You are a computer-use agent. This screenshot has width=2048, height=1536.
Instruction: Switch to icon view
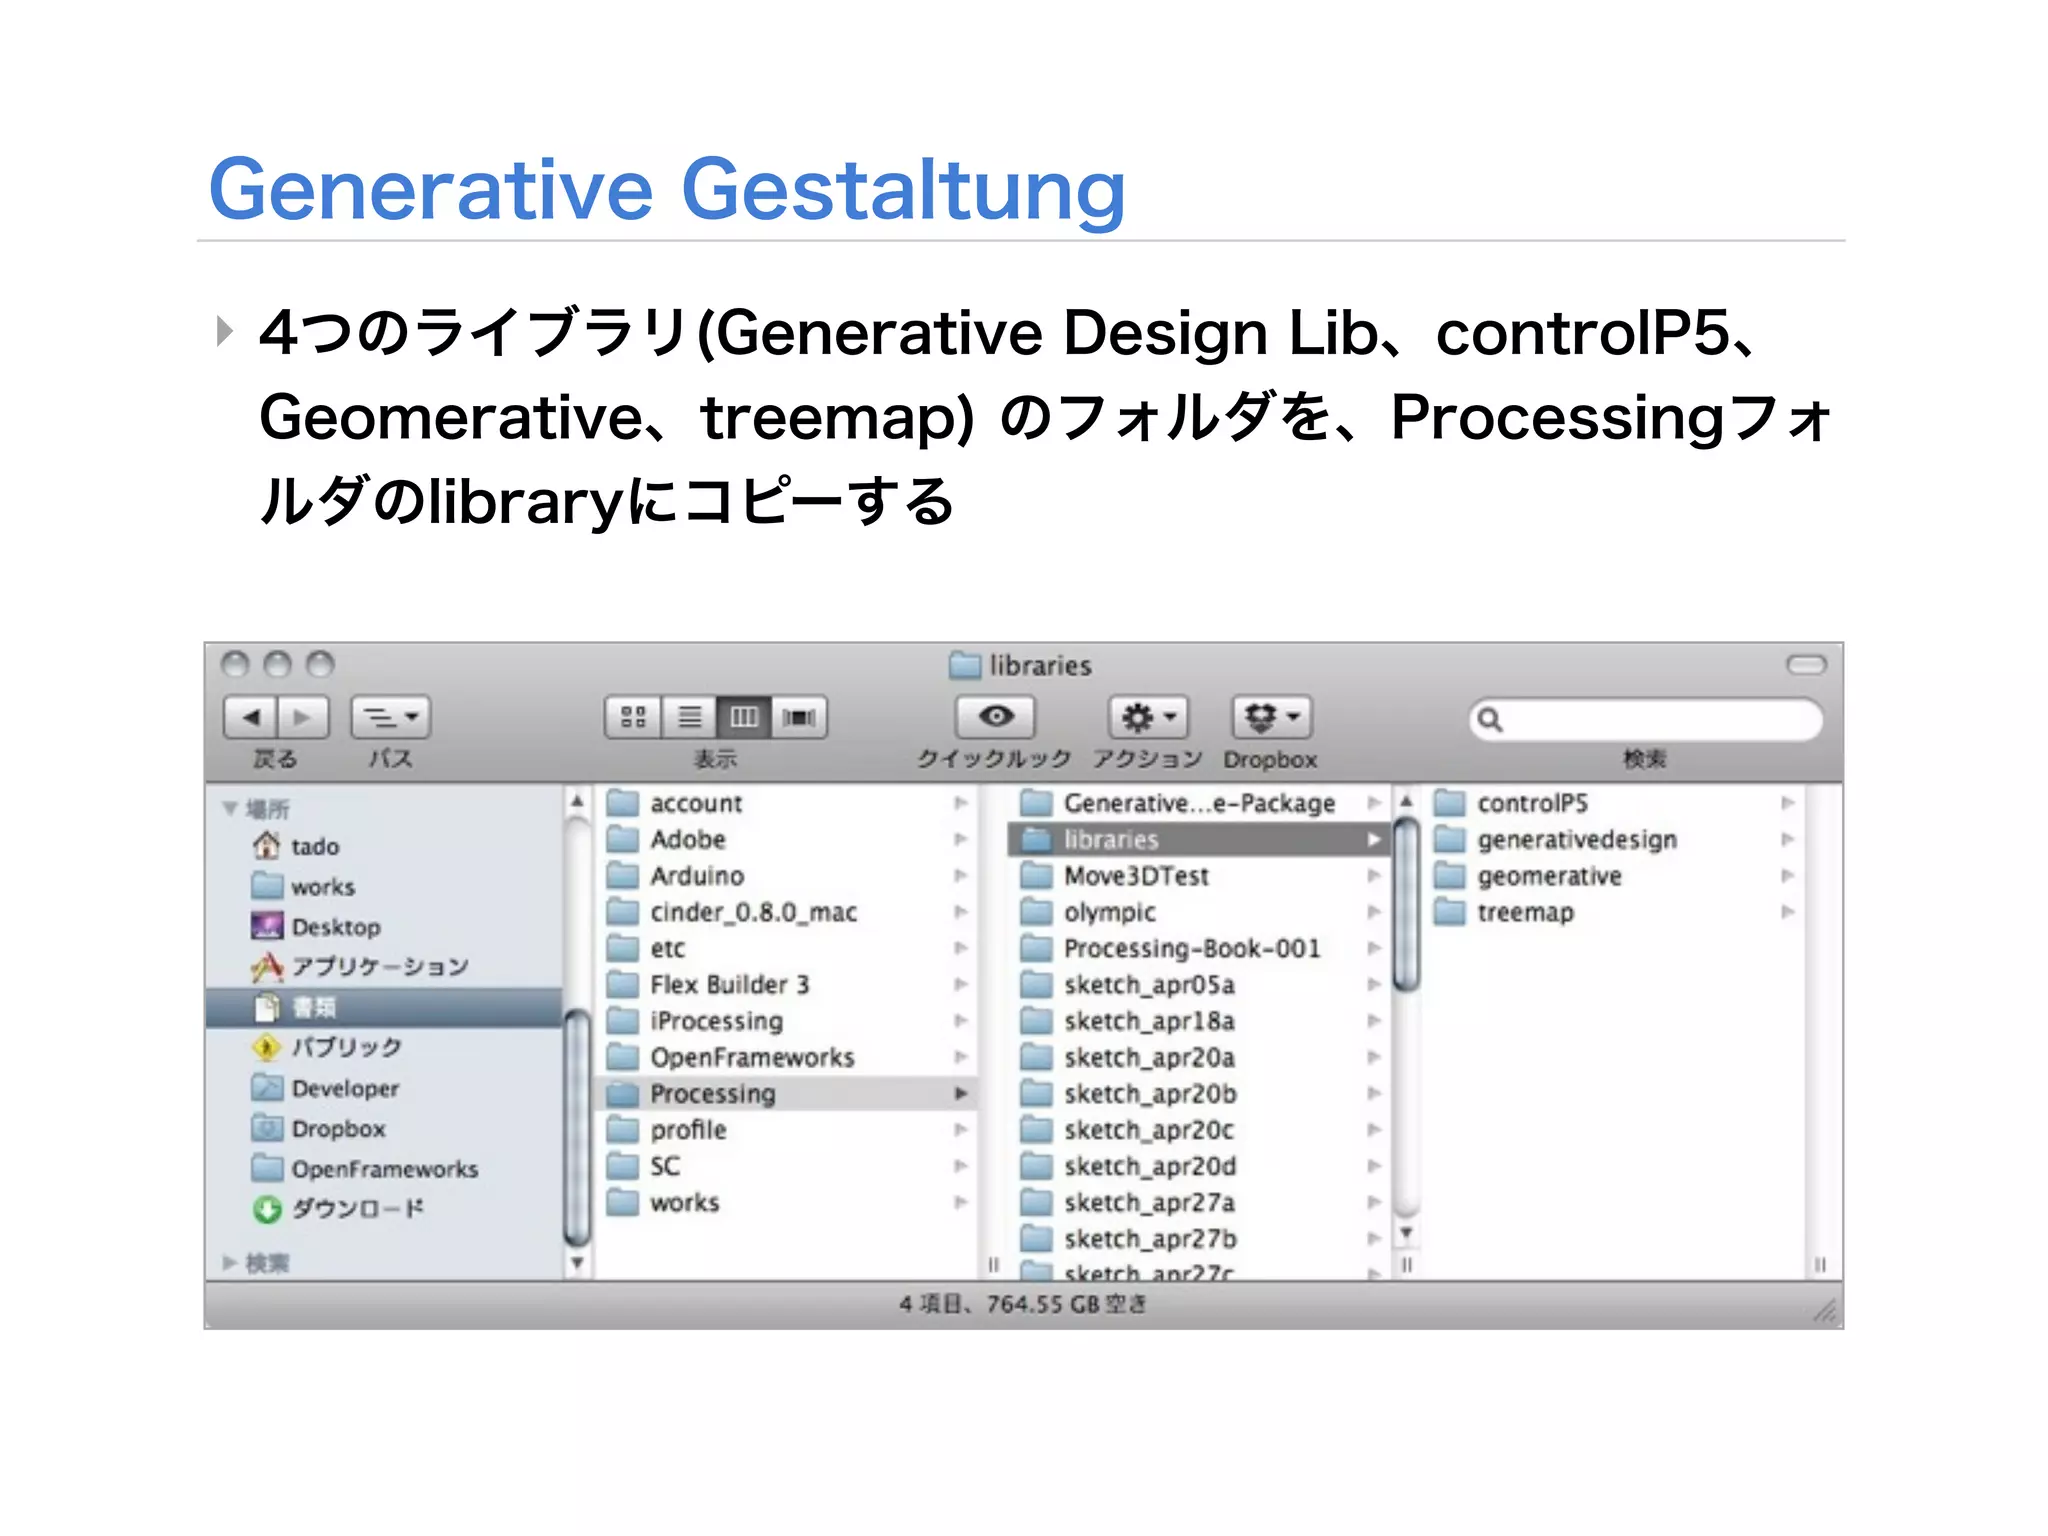point(633,717)
